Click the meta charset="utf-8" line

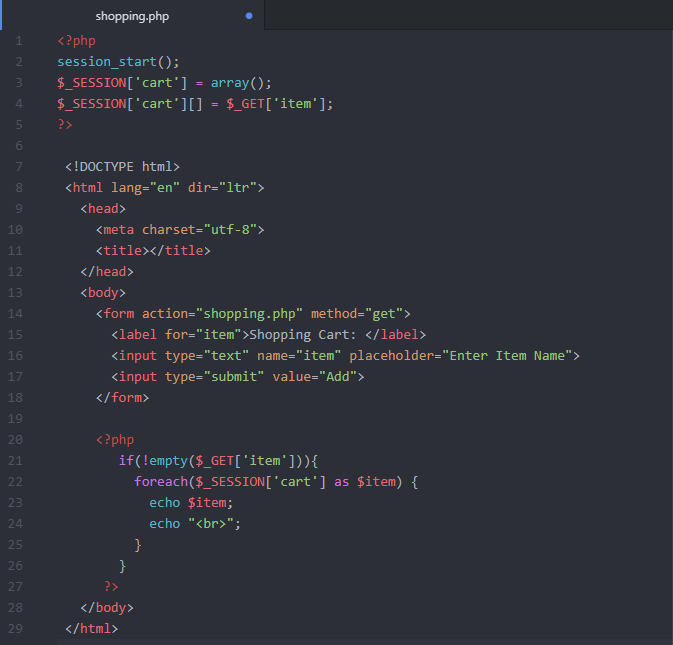pos(180,230)
